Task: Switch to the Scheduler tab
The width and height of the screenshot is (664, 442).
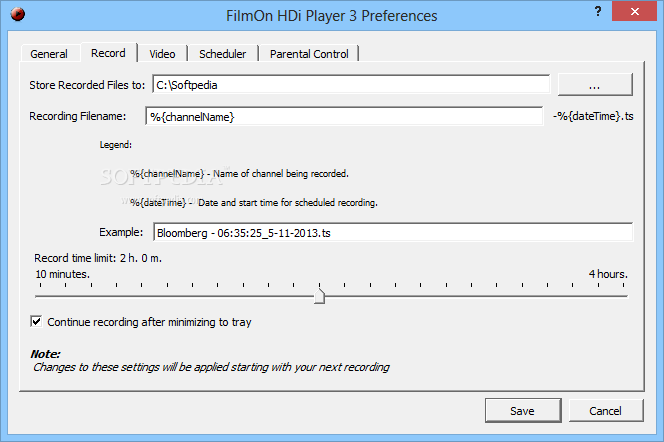Action: point(222,54)
